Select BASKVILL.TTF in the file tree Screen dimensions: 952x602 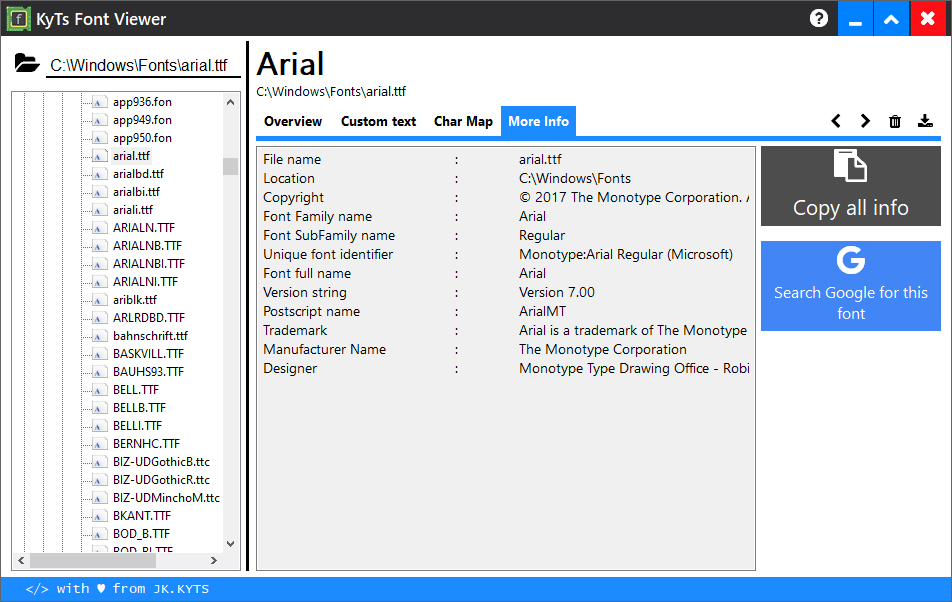(148, 354)
